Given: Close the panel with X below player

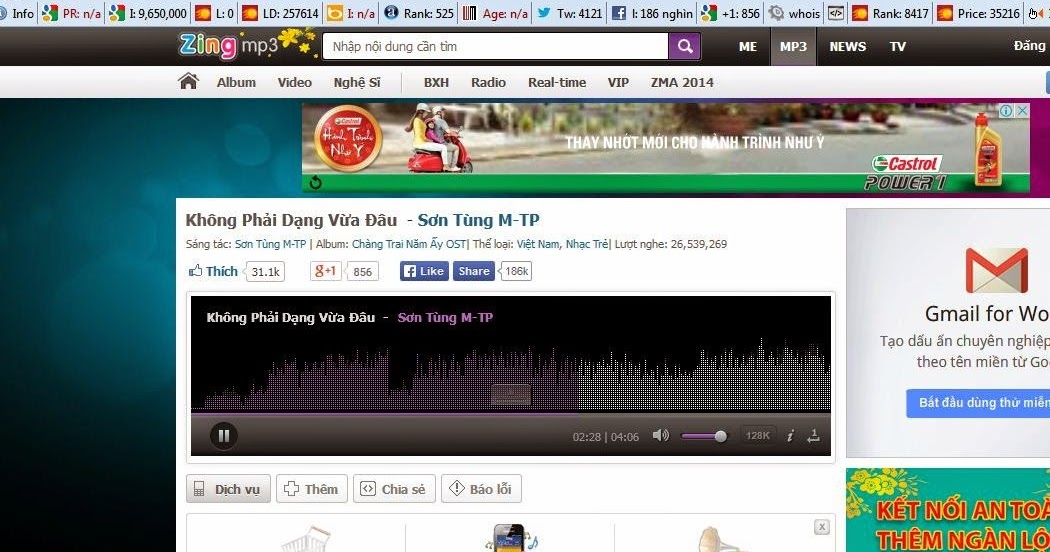Looking at the screenshot, I should pyautogui.click(x=822, y=527).
